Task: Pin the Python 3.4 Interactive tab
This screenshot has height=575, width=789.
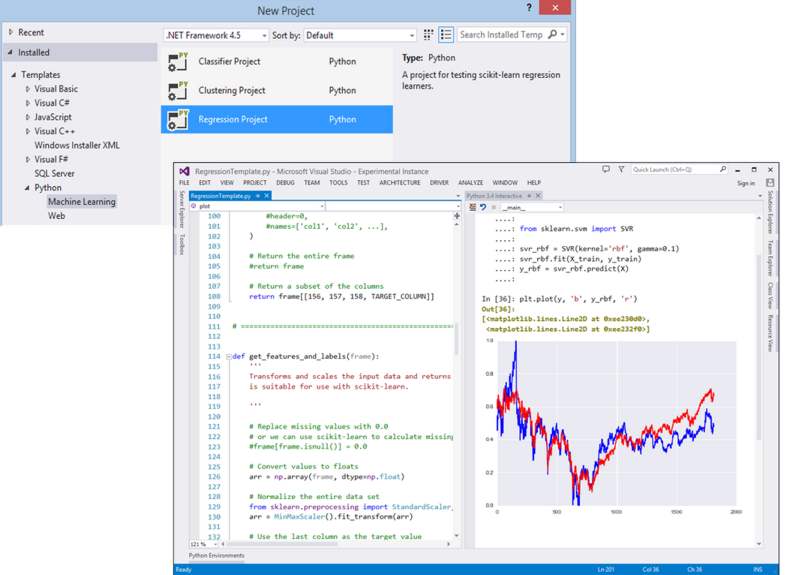Action: [529, 196]
